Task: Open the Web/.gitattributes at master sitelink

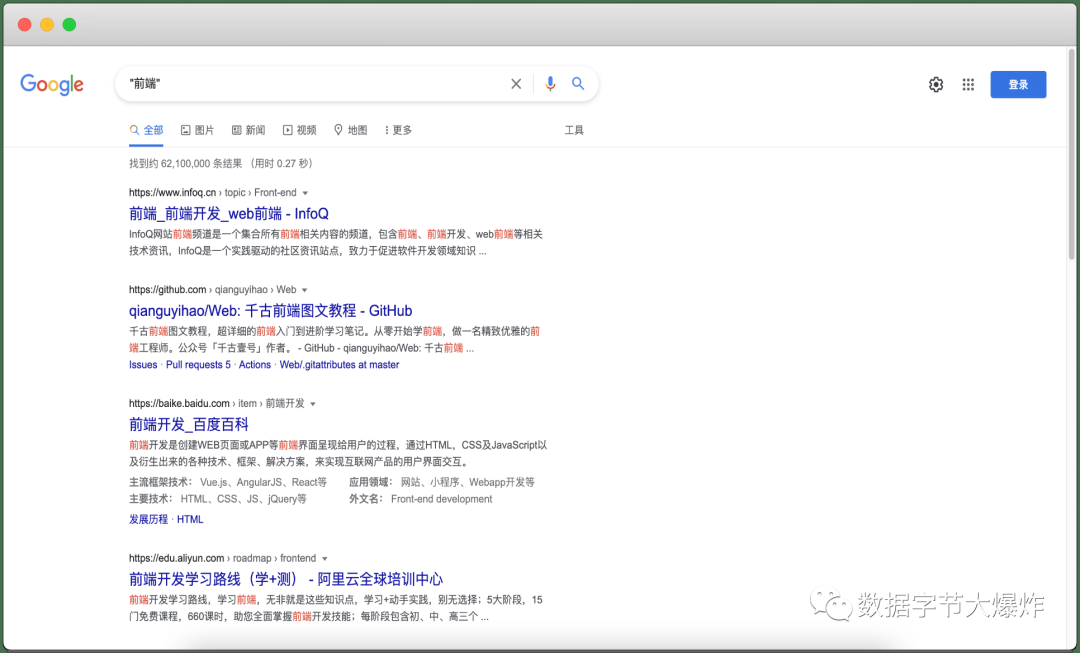Action: coord(340,364)
